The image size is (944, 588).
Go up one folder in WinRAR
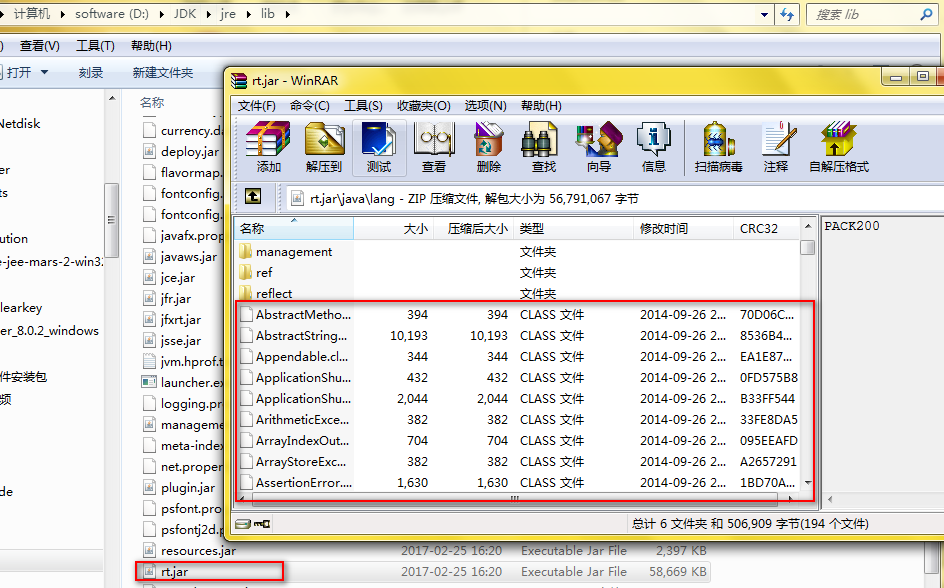(x=253, y=196)
